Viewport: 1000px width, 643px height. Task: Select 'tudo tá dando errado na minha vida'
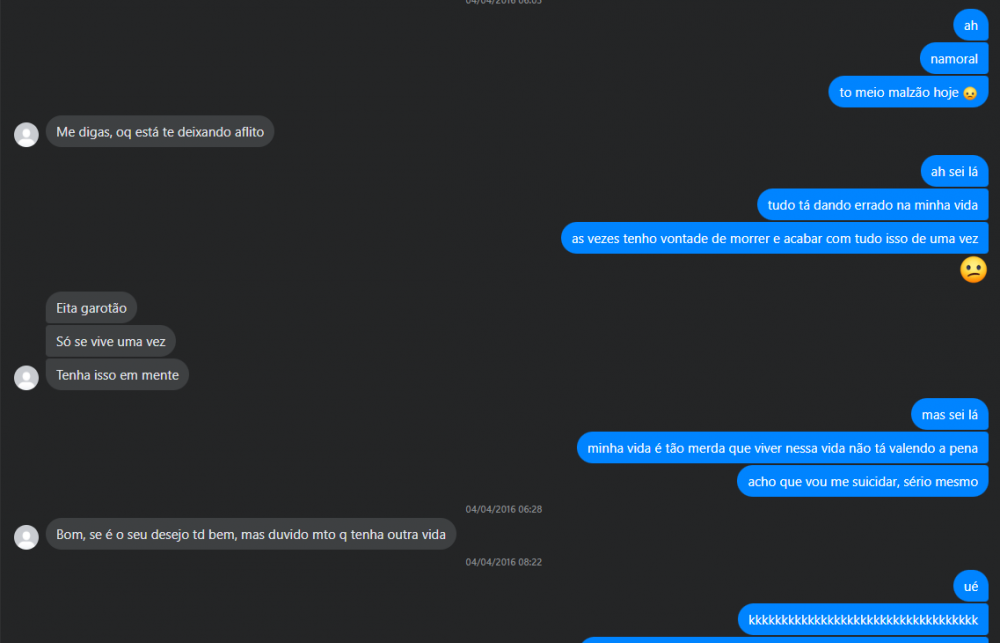872,205
